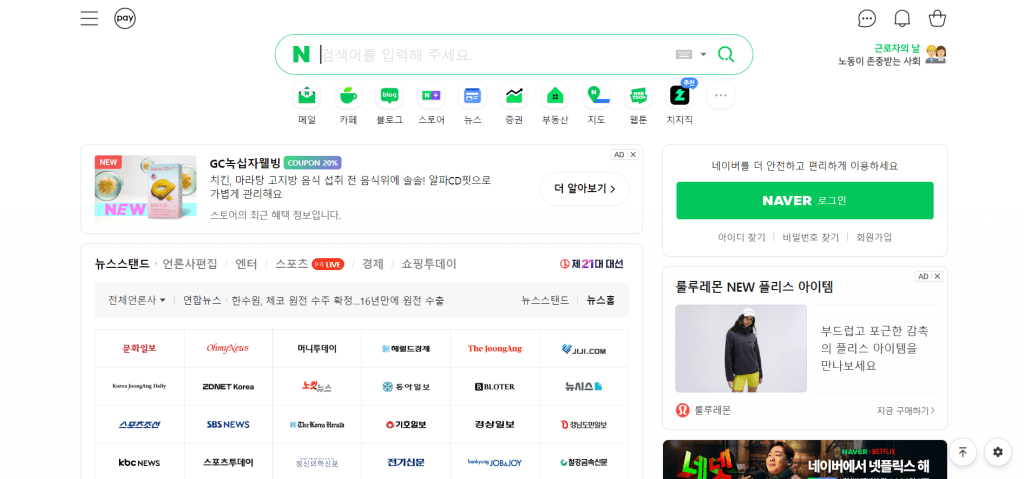1024x479 pixels.
Task: Open 비밀번호 찾기 link
Action: [810, 237]
